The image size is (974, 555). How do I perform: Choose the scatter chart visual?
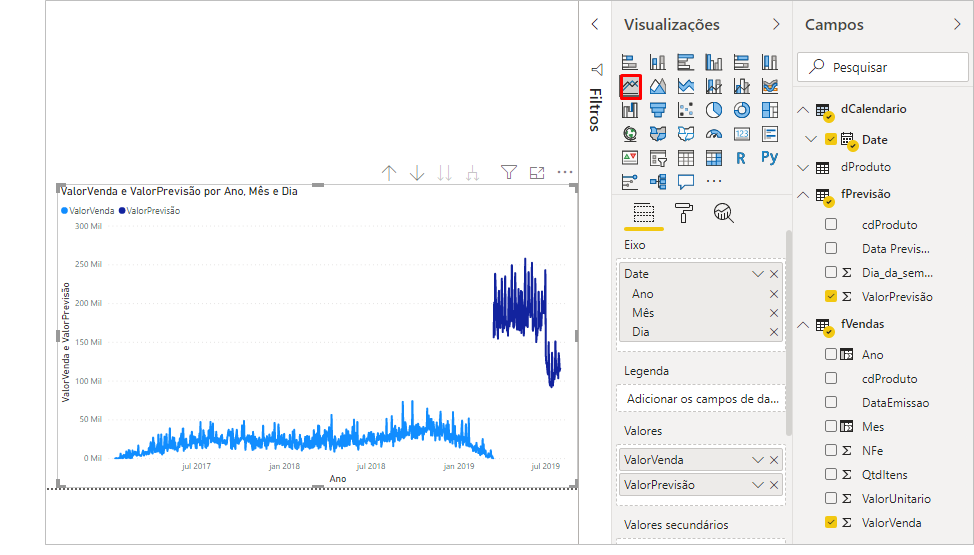[x=686, y=110]
